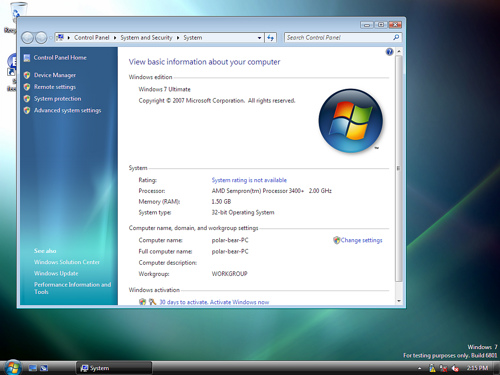Screen dimensions: 500x375
Task: Click the scrollbar down arrow
Action: pyautogui.click(x=399, y=301)
